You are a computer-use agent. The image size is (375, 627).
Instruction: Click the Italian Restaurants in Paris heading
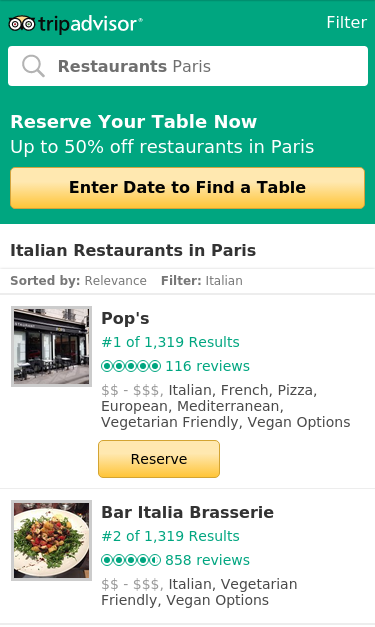tap(133, 250)
